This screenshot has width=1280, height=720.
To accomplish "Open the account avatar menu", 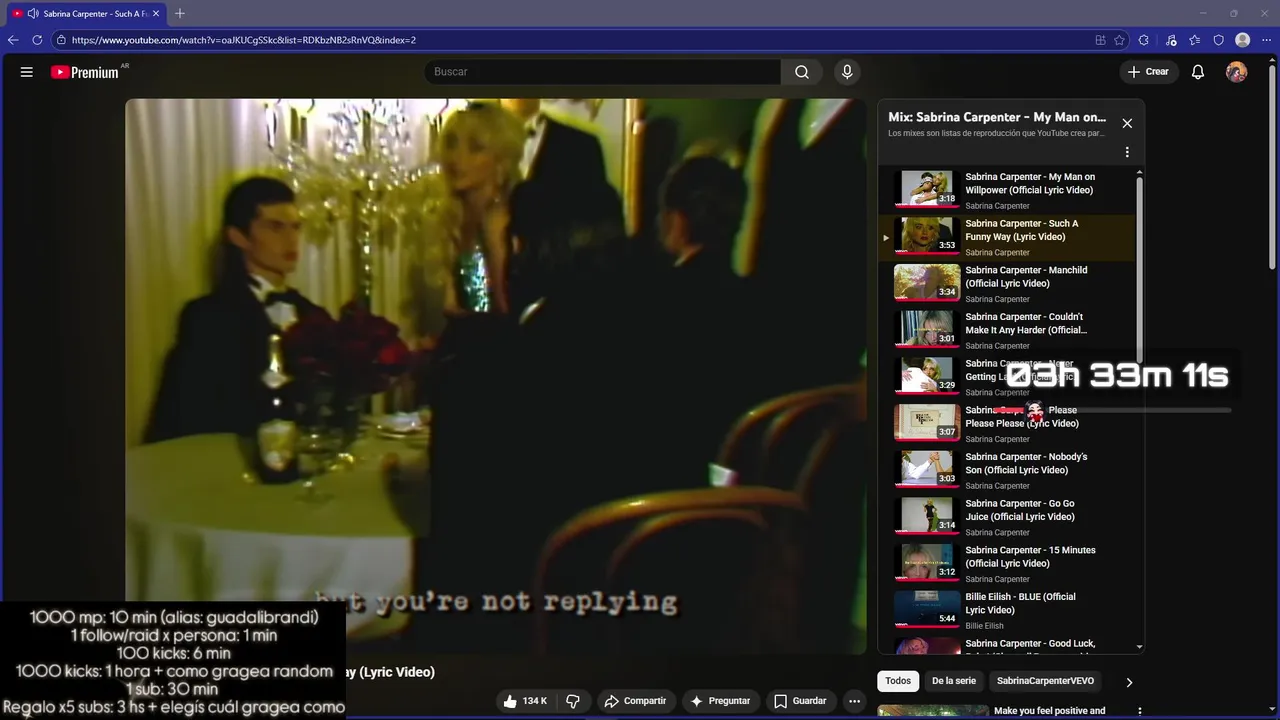I will tap(1237, 72).
